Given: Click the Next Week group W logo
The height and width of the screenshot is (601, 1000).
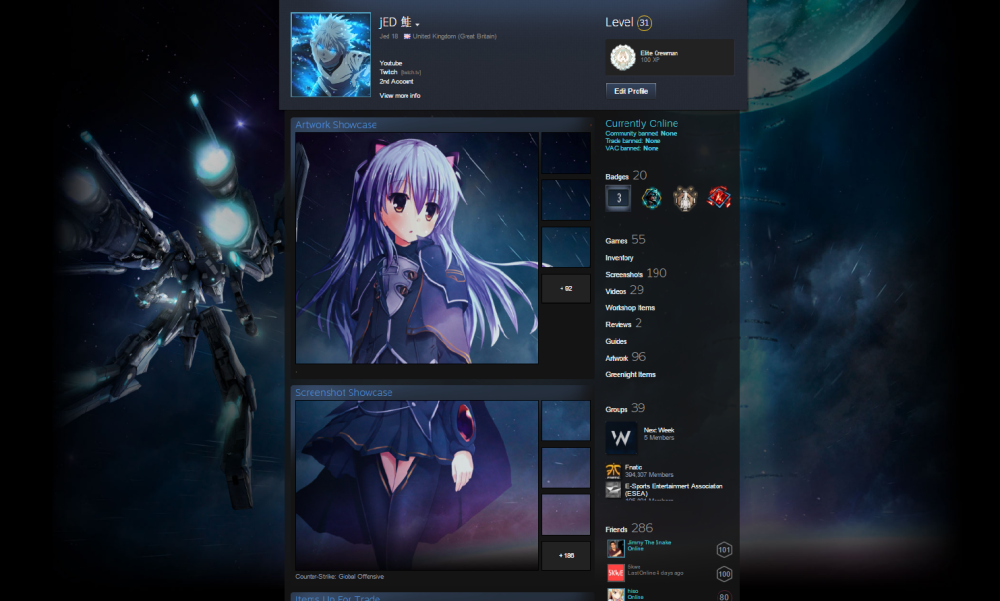Looking at the screenshot, I should pos(620,438).
